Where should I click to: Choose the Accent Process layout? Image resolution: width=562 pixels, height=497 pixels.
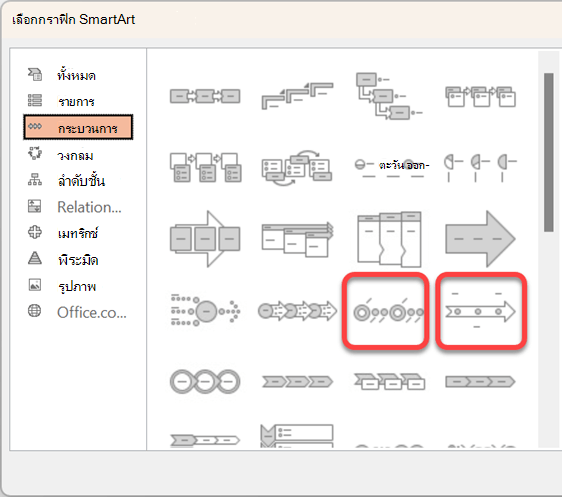(480, 96)
